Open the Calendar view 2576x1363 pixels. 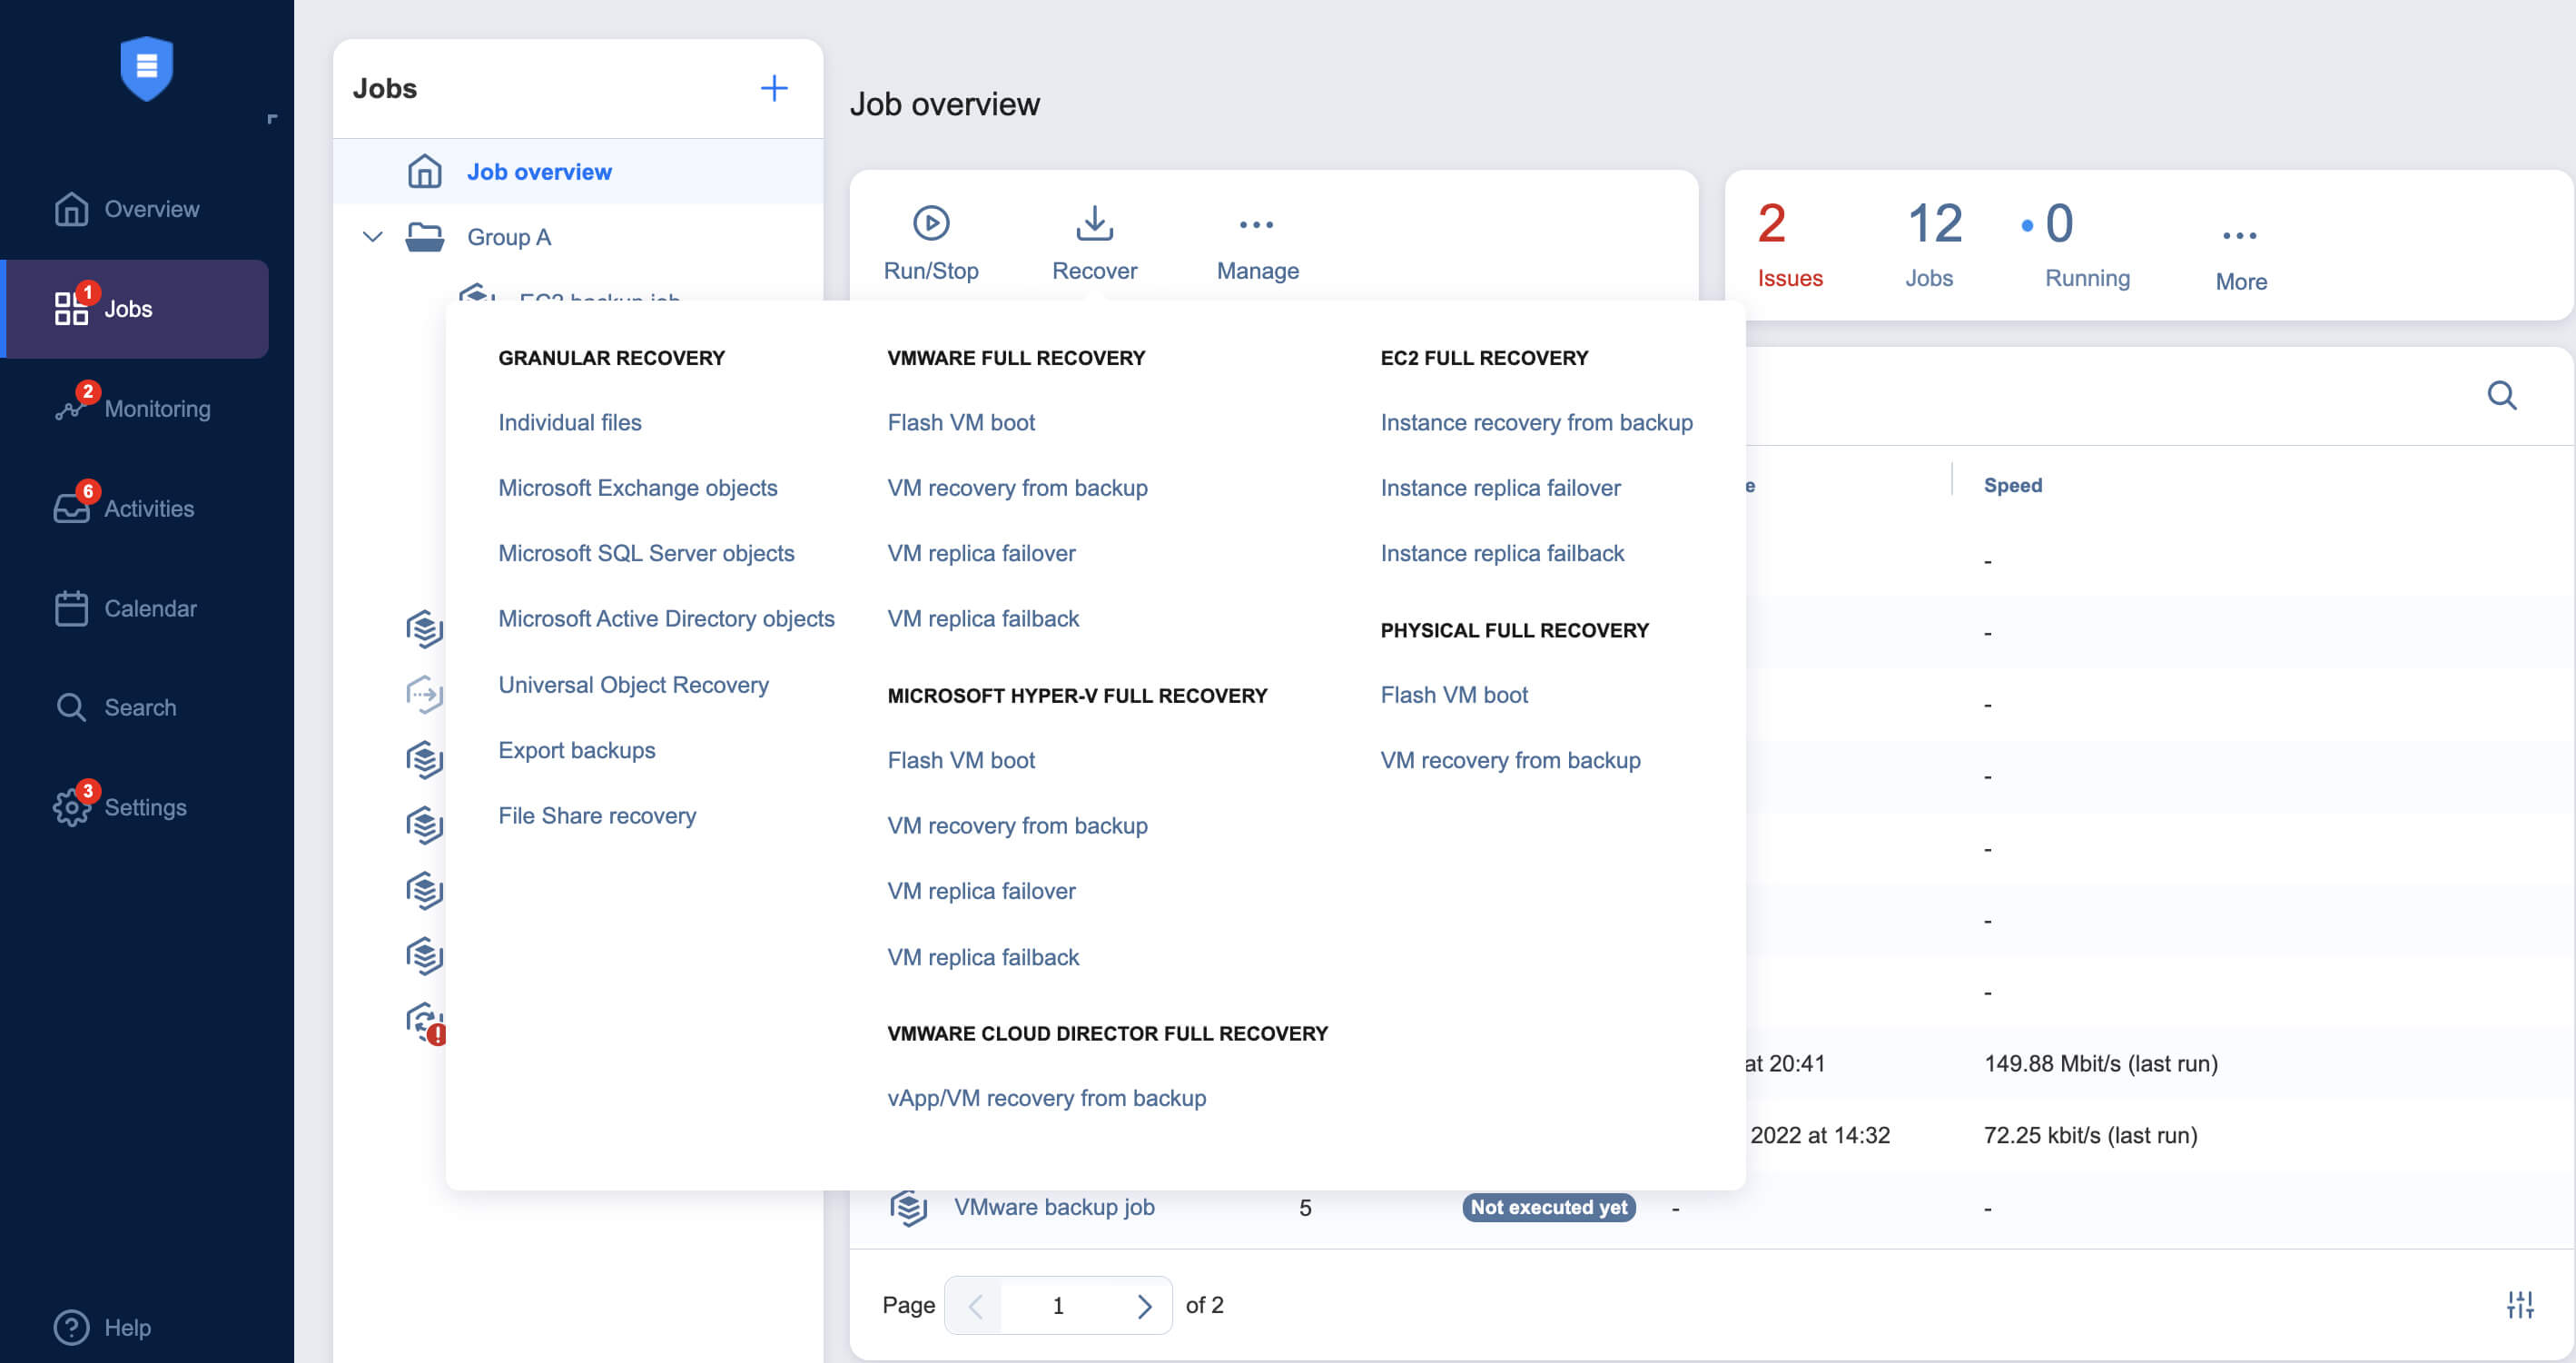tap(151, 608)
